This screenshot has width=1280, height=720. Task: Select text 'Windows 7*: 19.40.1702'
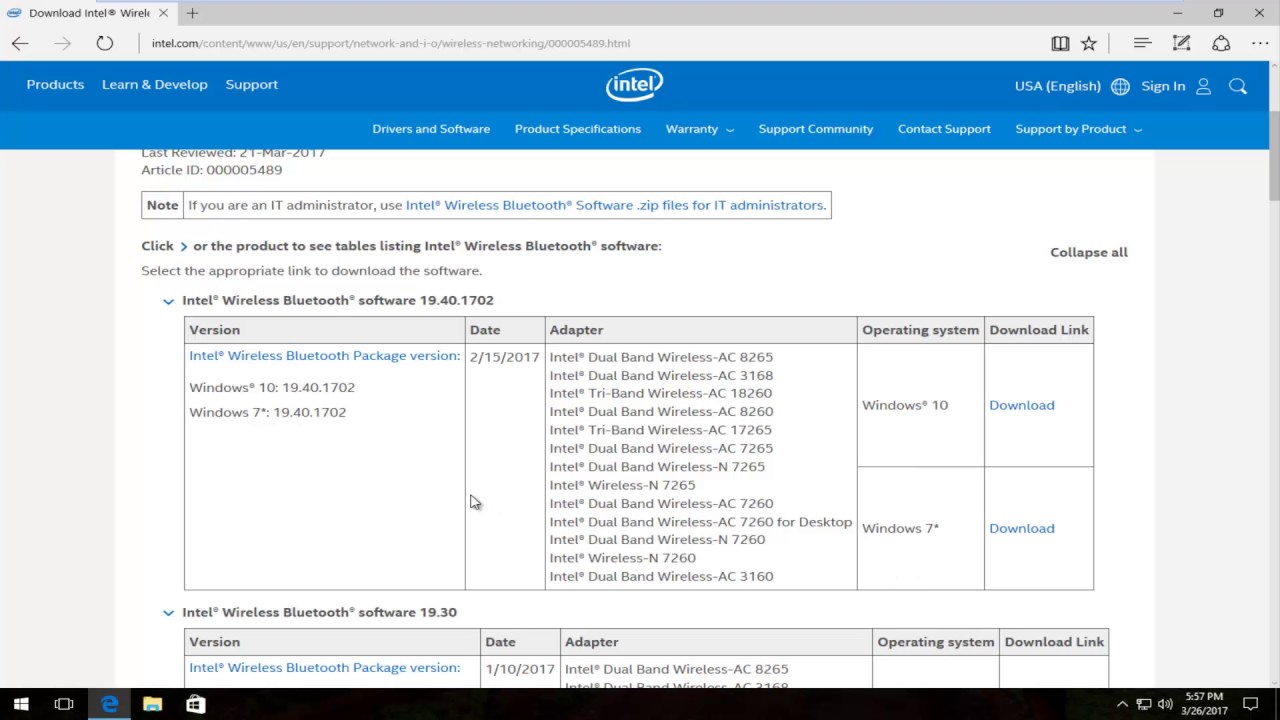267,412
